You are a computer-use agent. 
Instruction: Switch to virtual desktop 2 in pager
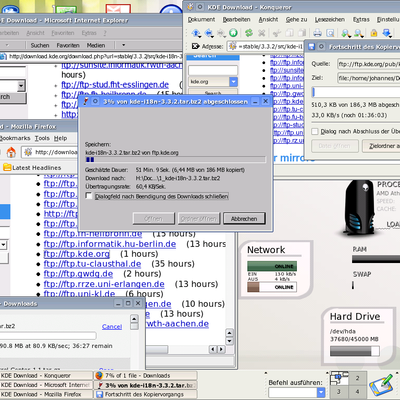point(357,378)
